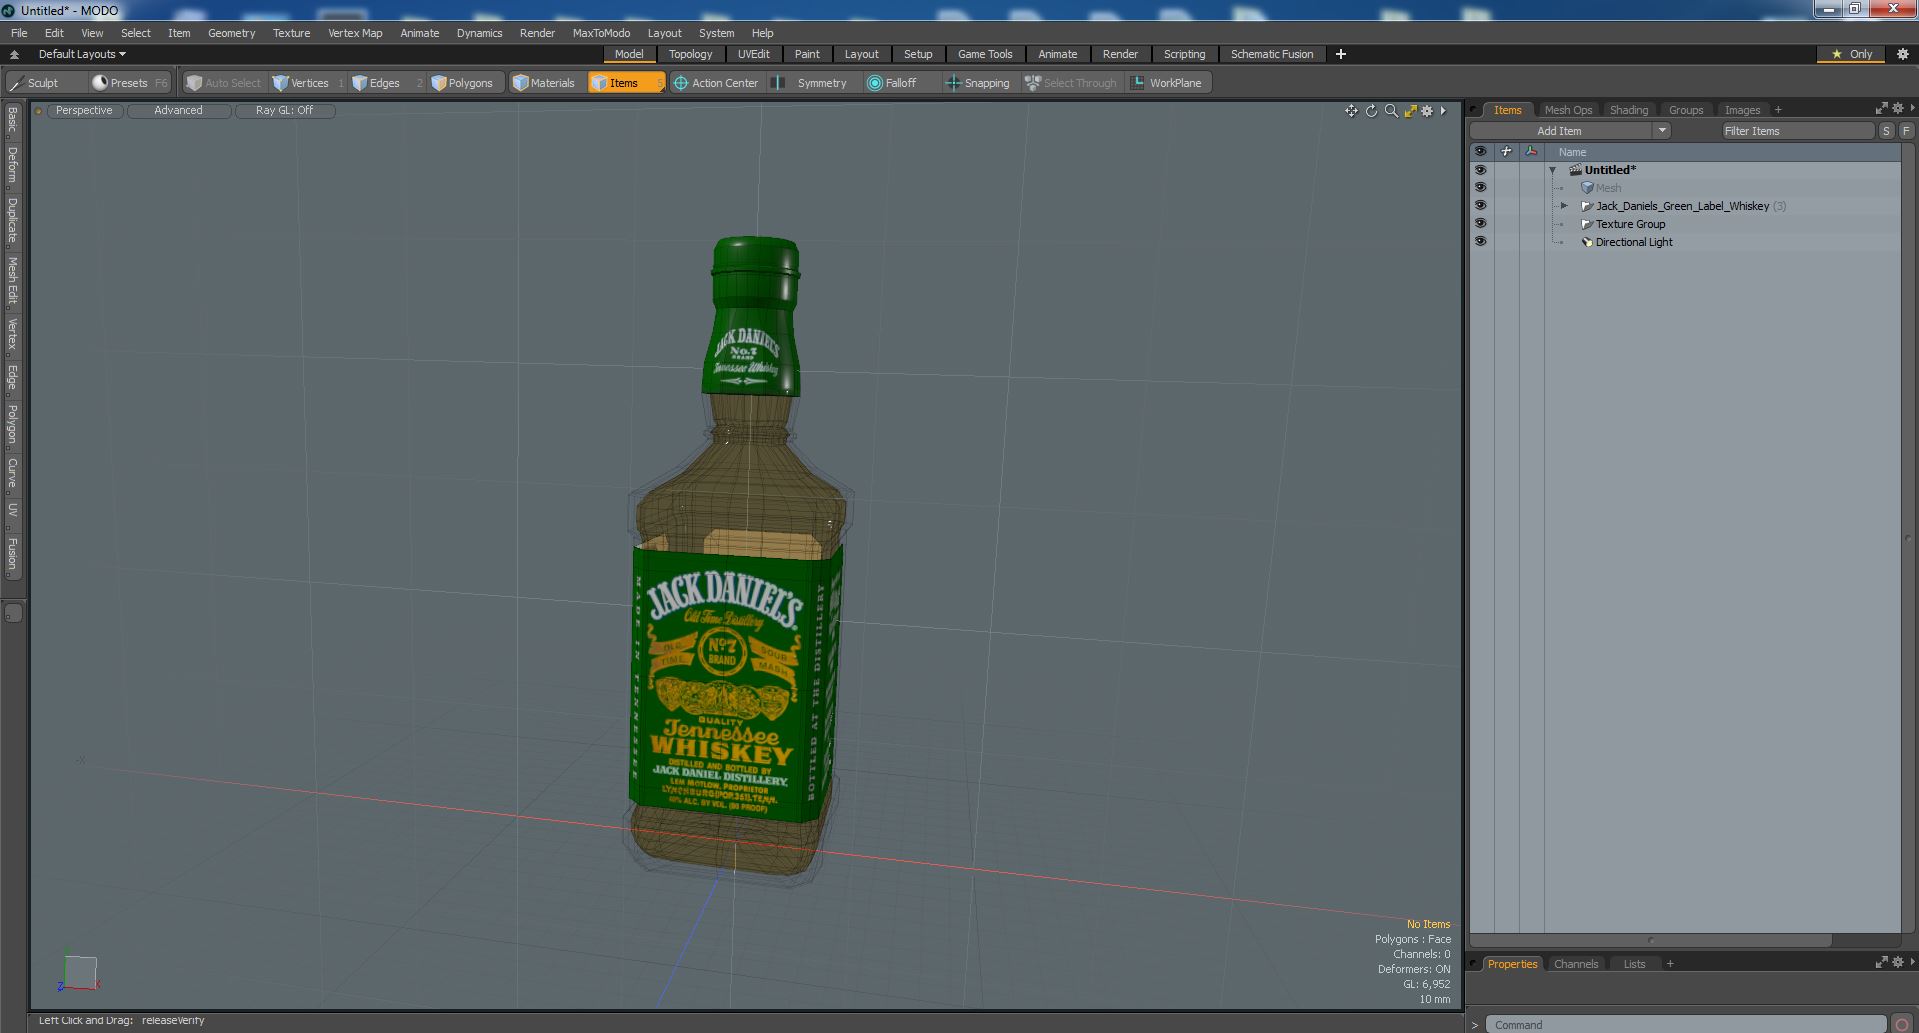Select the Directional Light item
This screenshot has height=1033, width=1919.
[1633, 242]
